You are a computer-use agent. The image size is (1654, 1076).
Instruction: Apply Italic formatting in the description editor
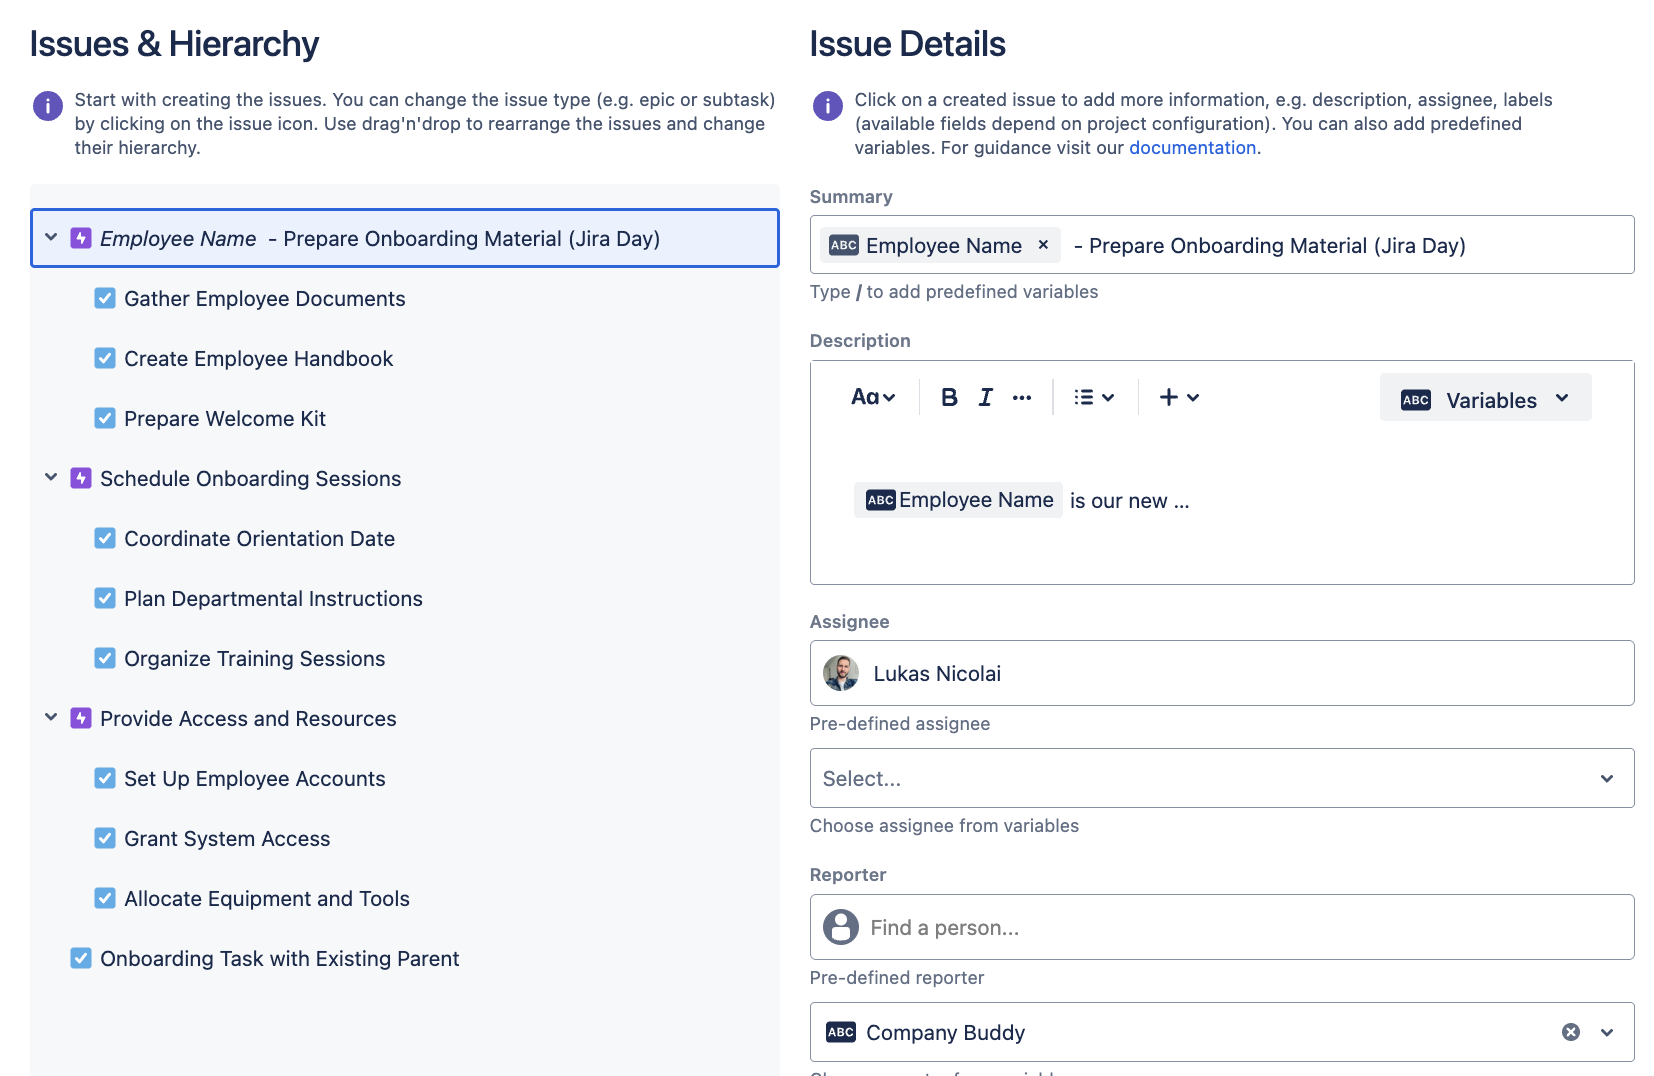pyautogui.click(x=985, y=396)
